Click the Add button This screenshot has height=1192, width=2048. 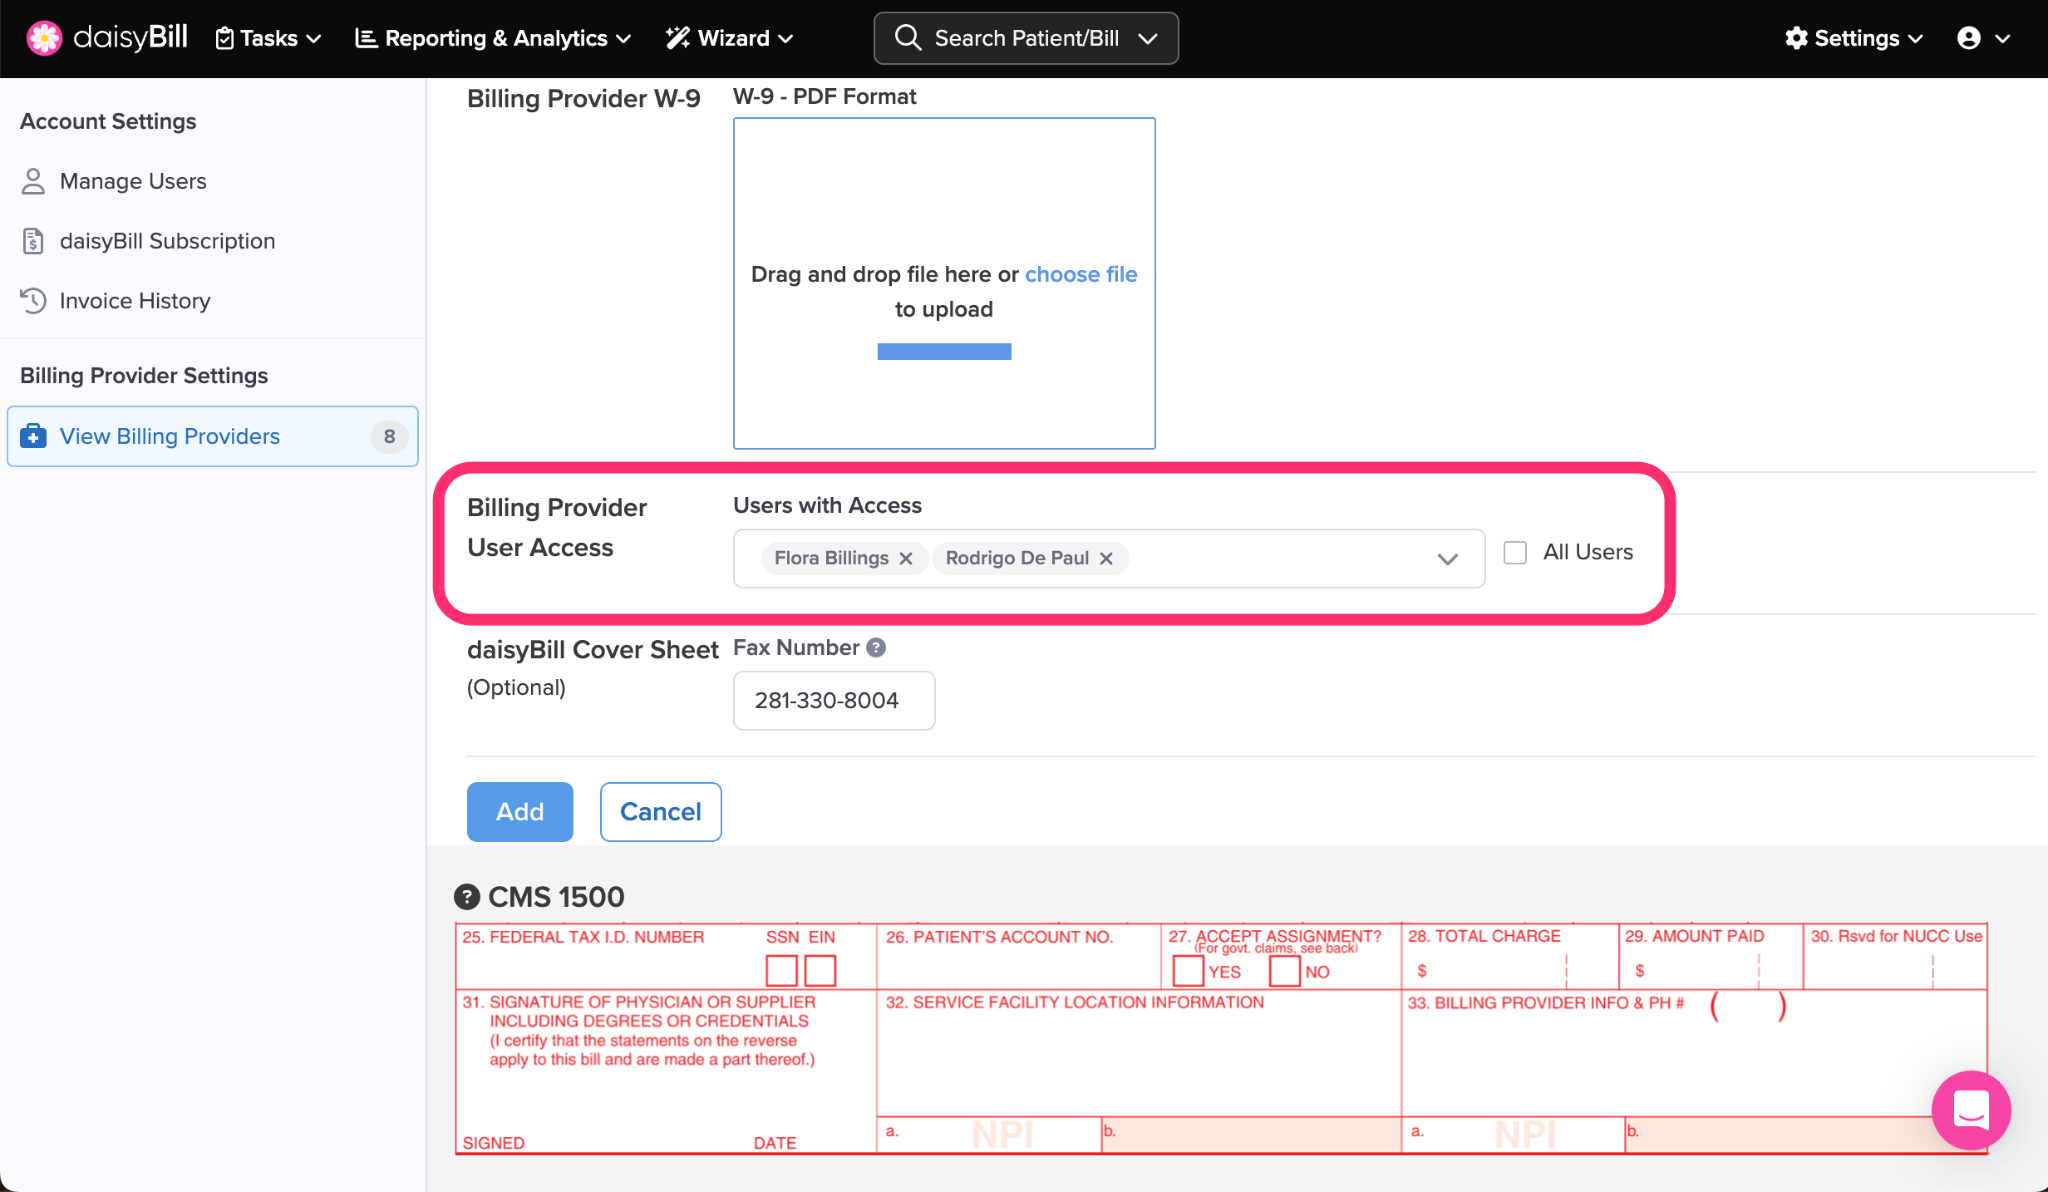520,812
